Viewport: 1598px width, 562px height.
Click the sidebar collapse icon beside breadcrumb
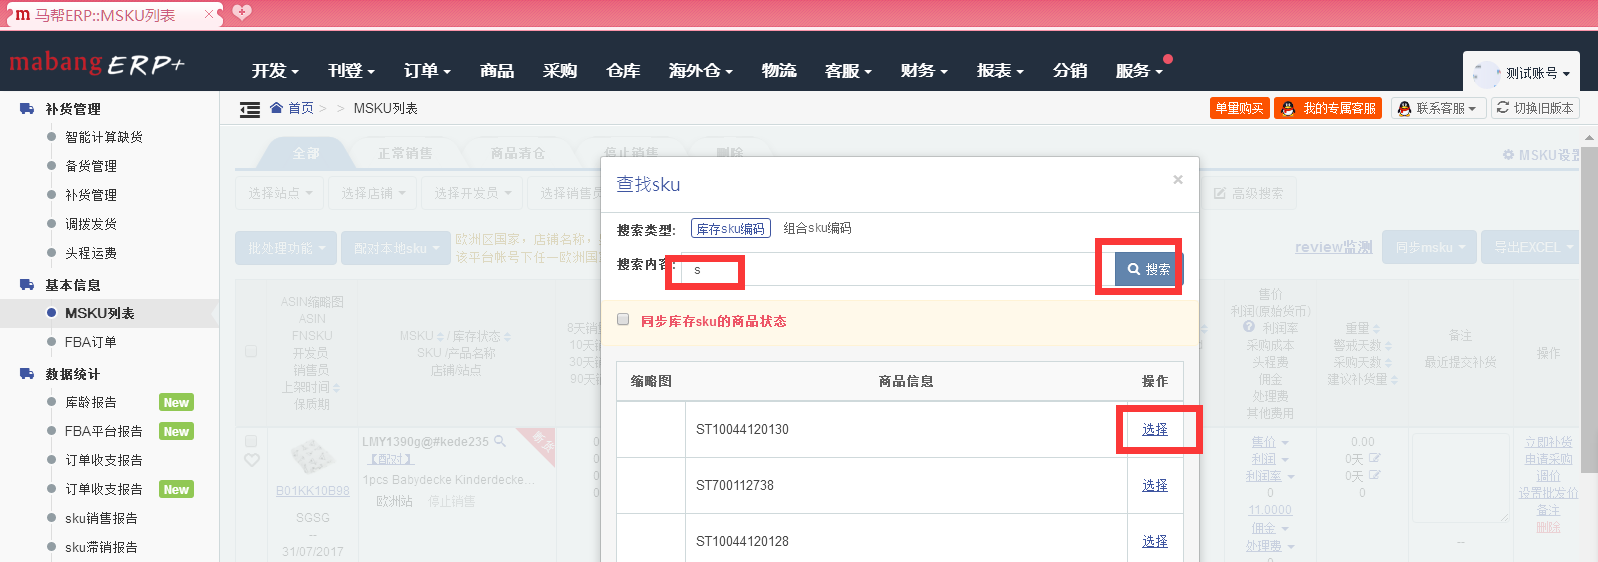[250, 109]
